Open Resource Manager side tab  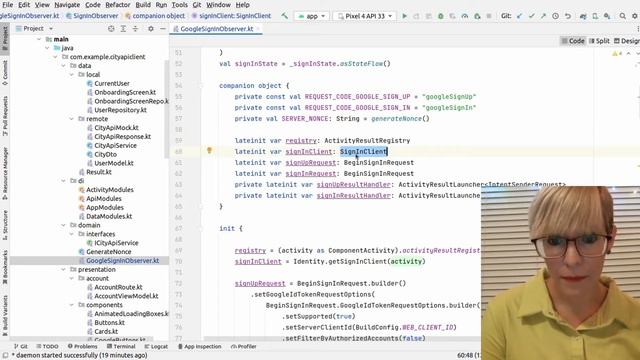(x=5, y=173)
